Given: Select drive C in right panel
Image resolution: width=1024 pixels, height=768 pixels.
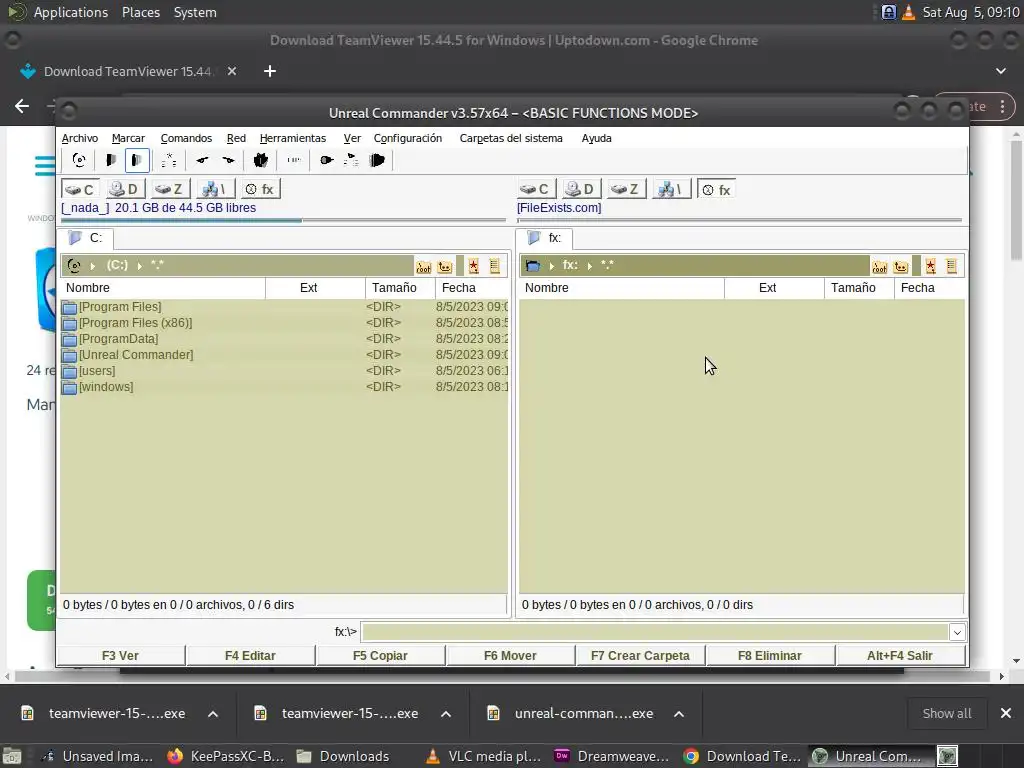Looking at the screenshot, I should pos(536,189).
